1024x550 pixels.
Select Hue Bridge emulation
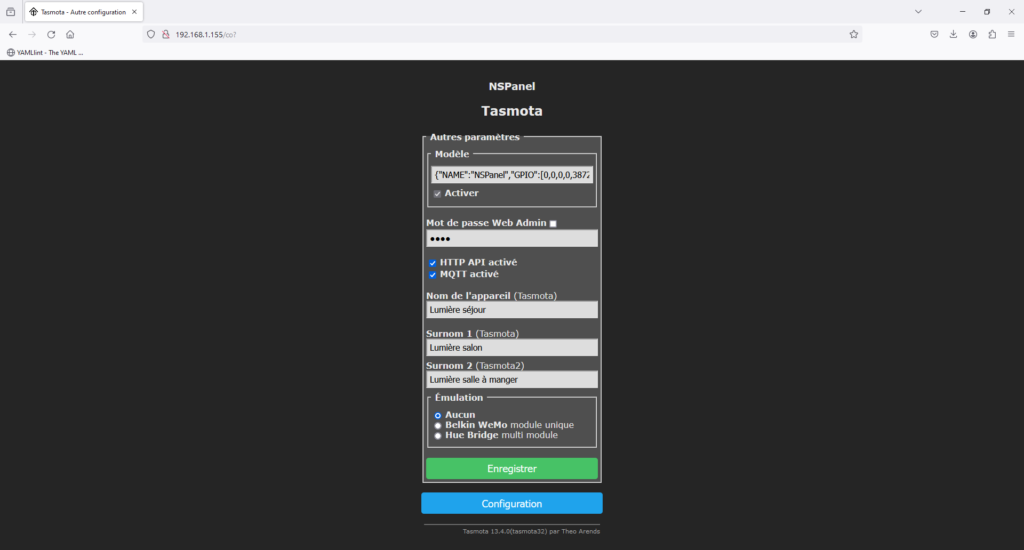click(438, 436)
